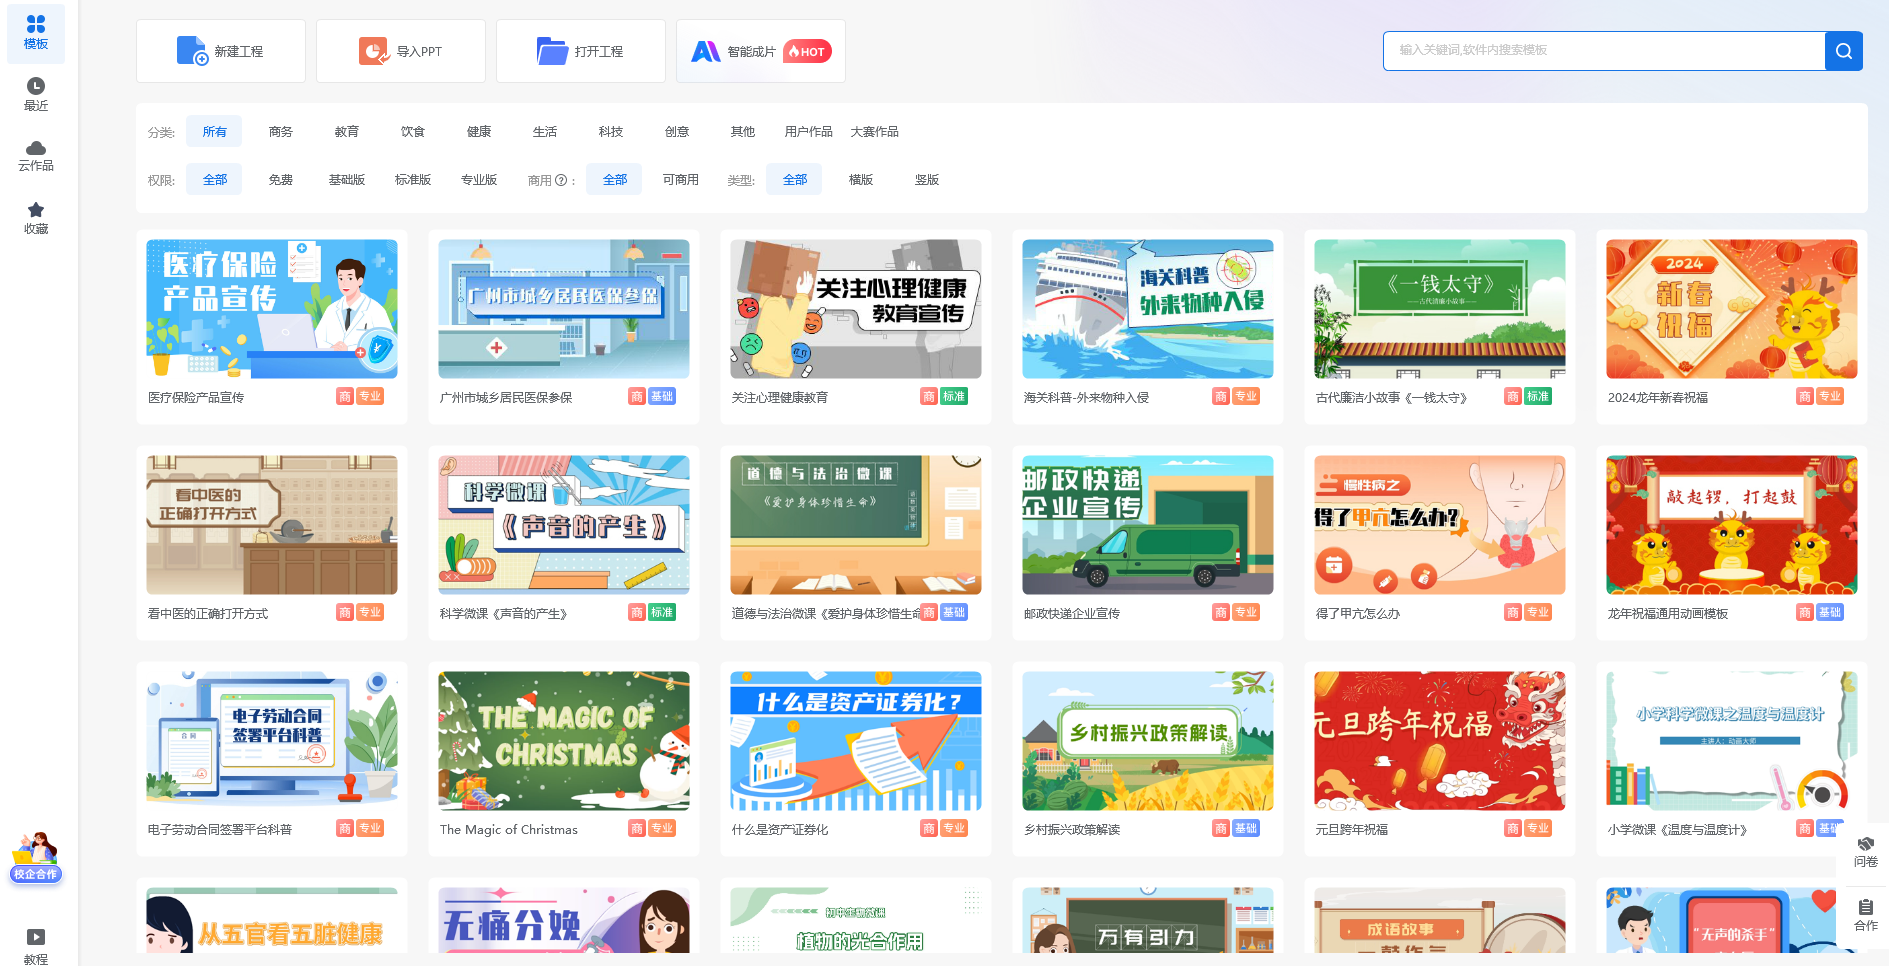Open the 温度与温度计 science template thumbnail

[x=1732, y=741]
